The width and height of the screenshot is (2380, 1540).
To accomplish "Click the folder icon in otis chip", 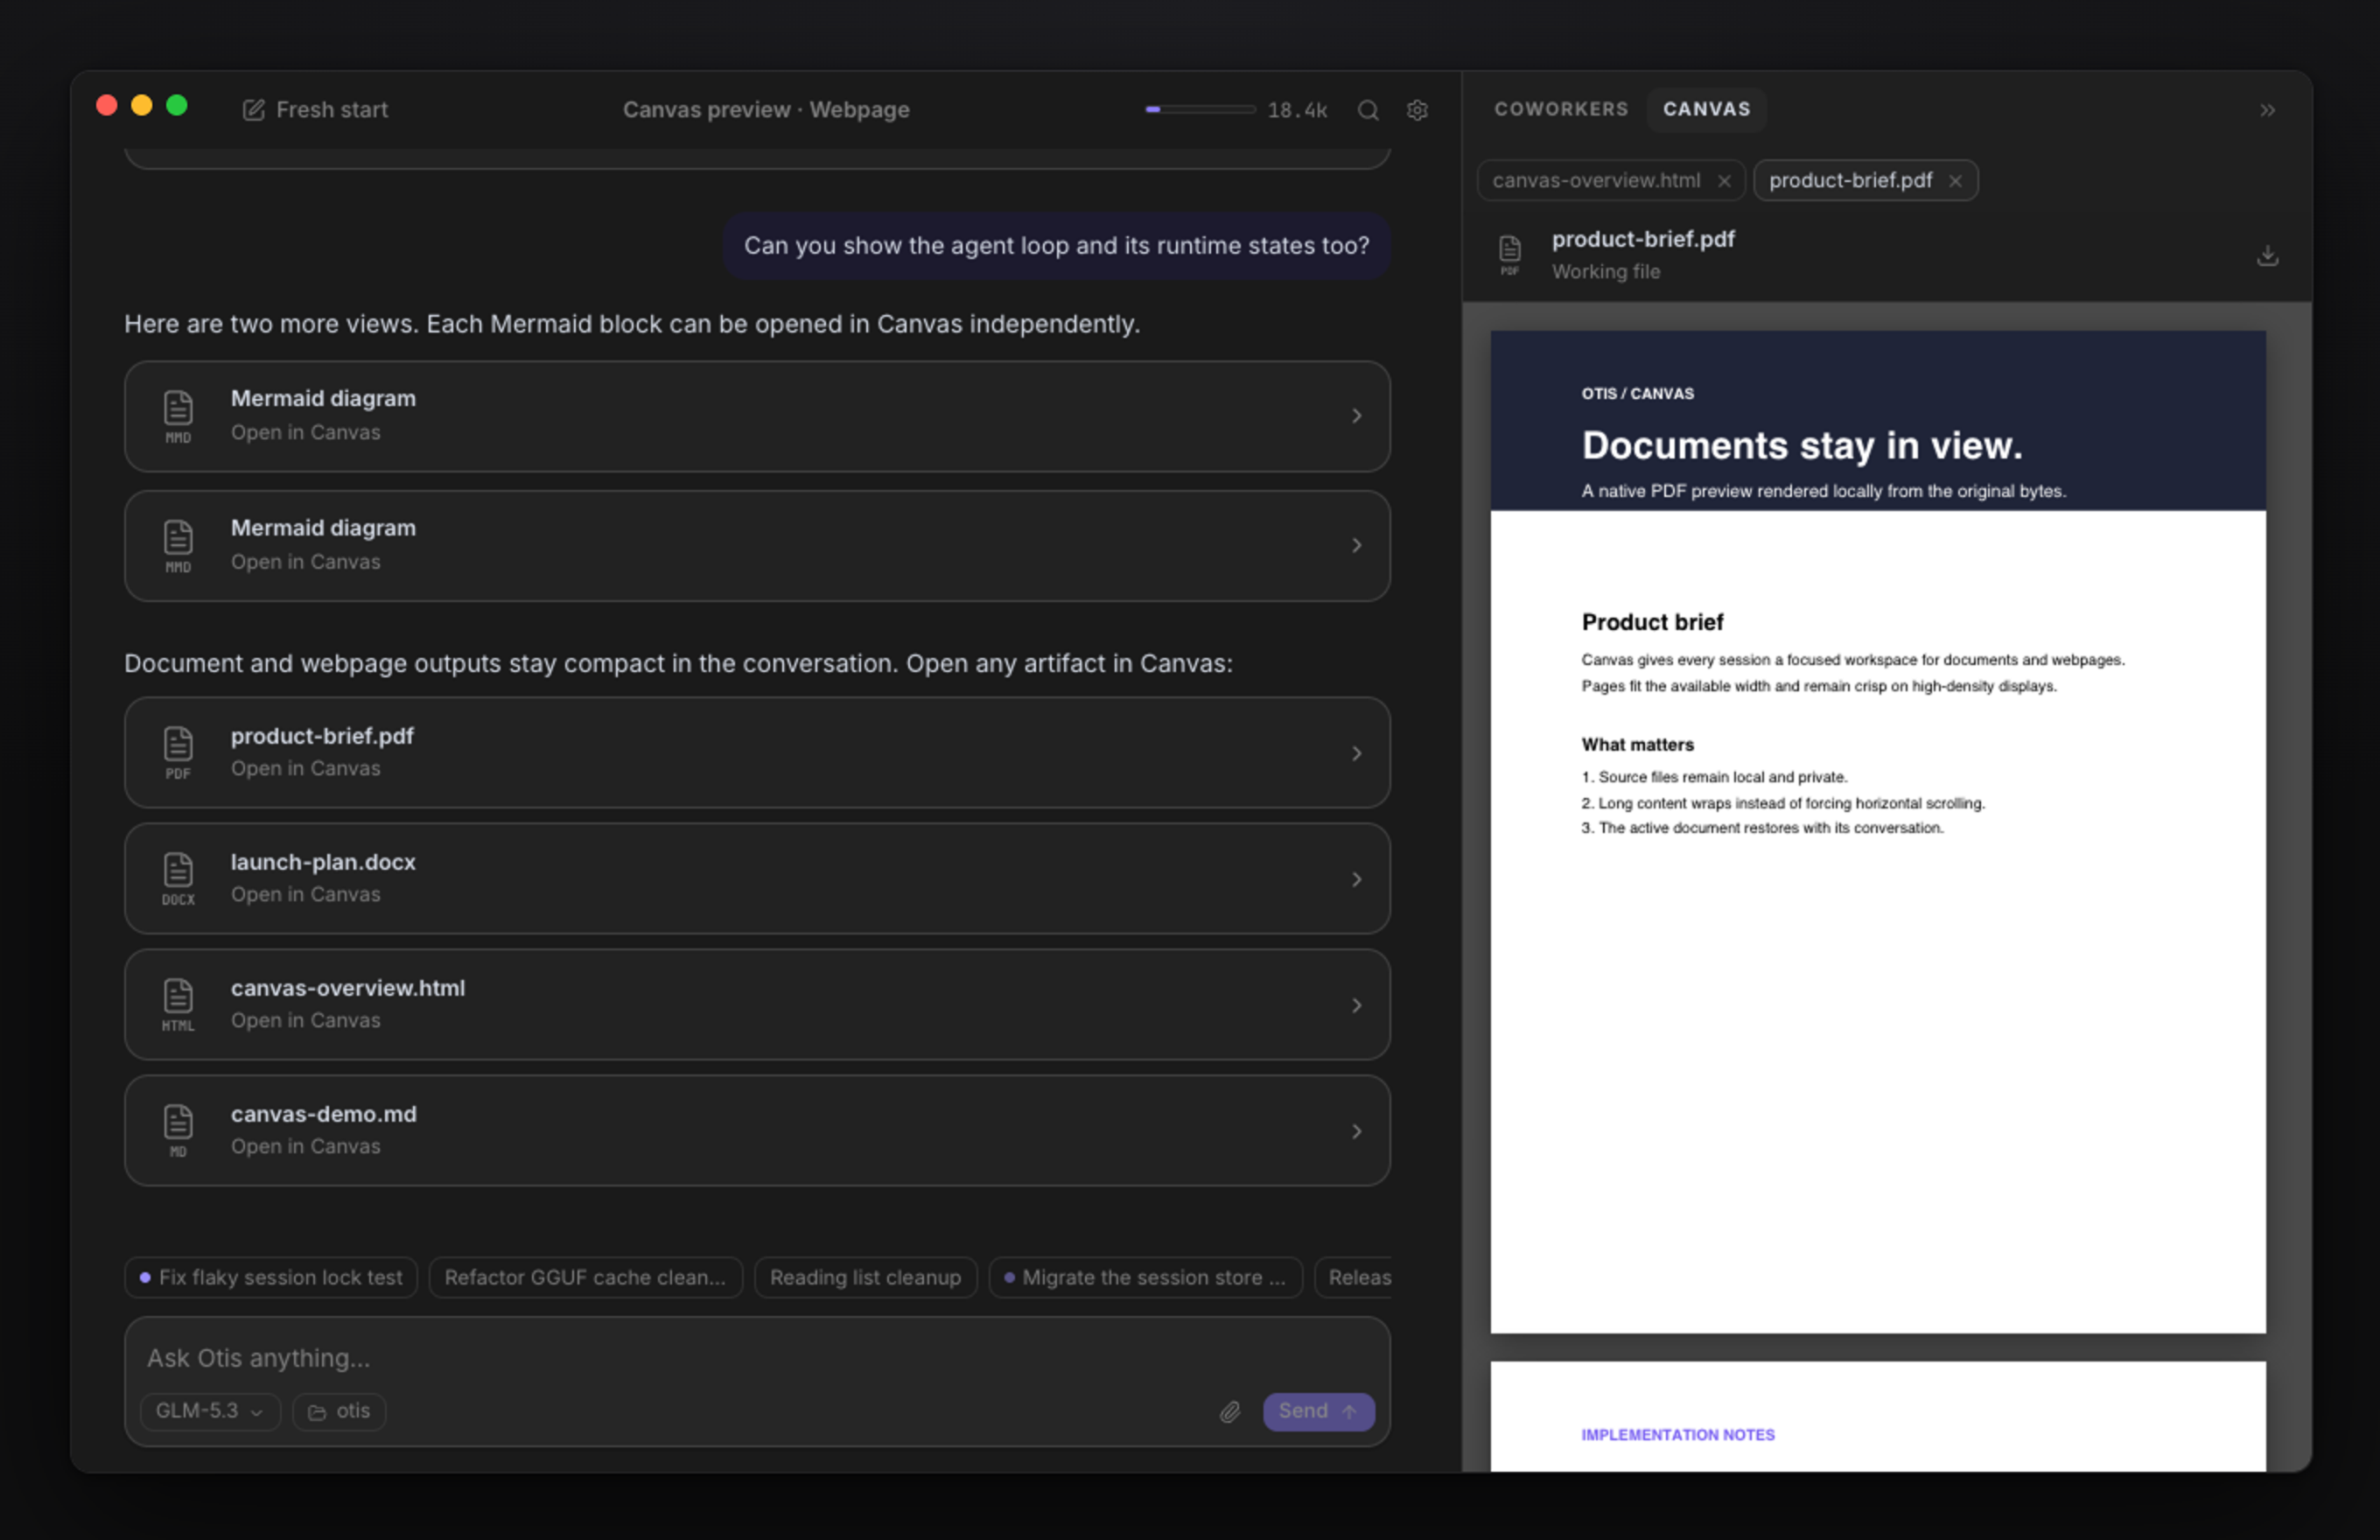I will (x=317, y=1412).
